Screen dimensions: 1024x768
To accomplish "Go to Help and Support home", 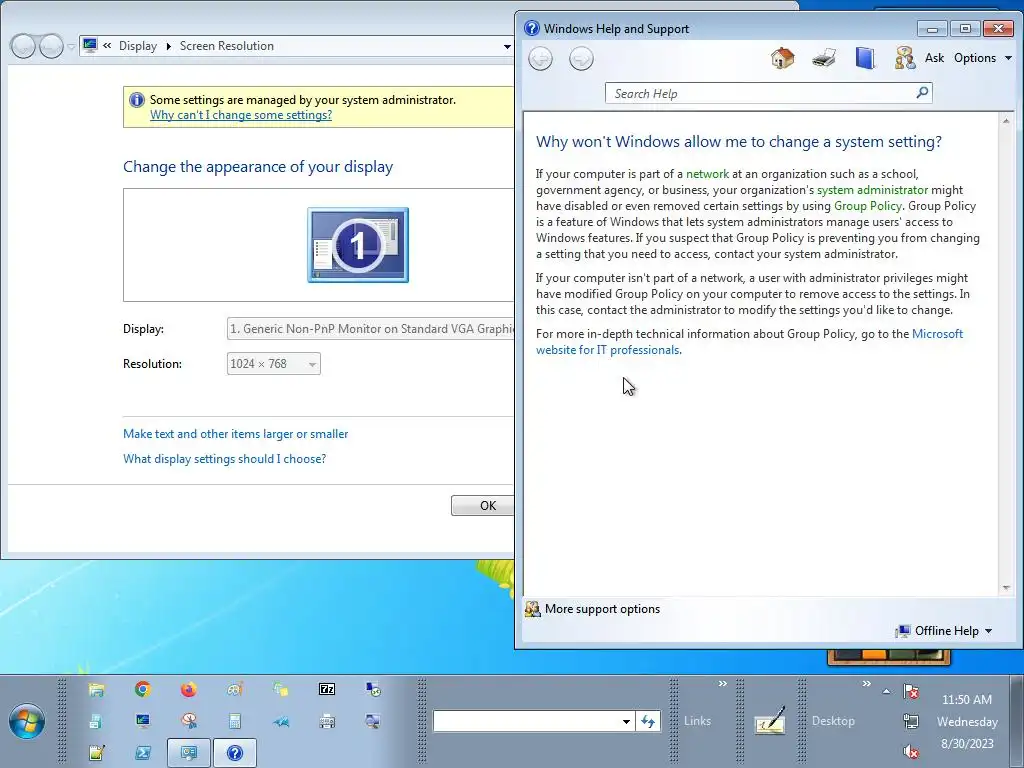I will pyautogui.click(x=782, y=58).
